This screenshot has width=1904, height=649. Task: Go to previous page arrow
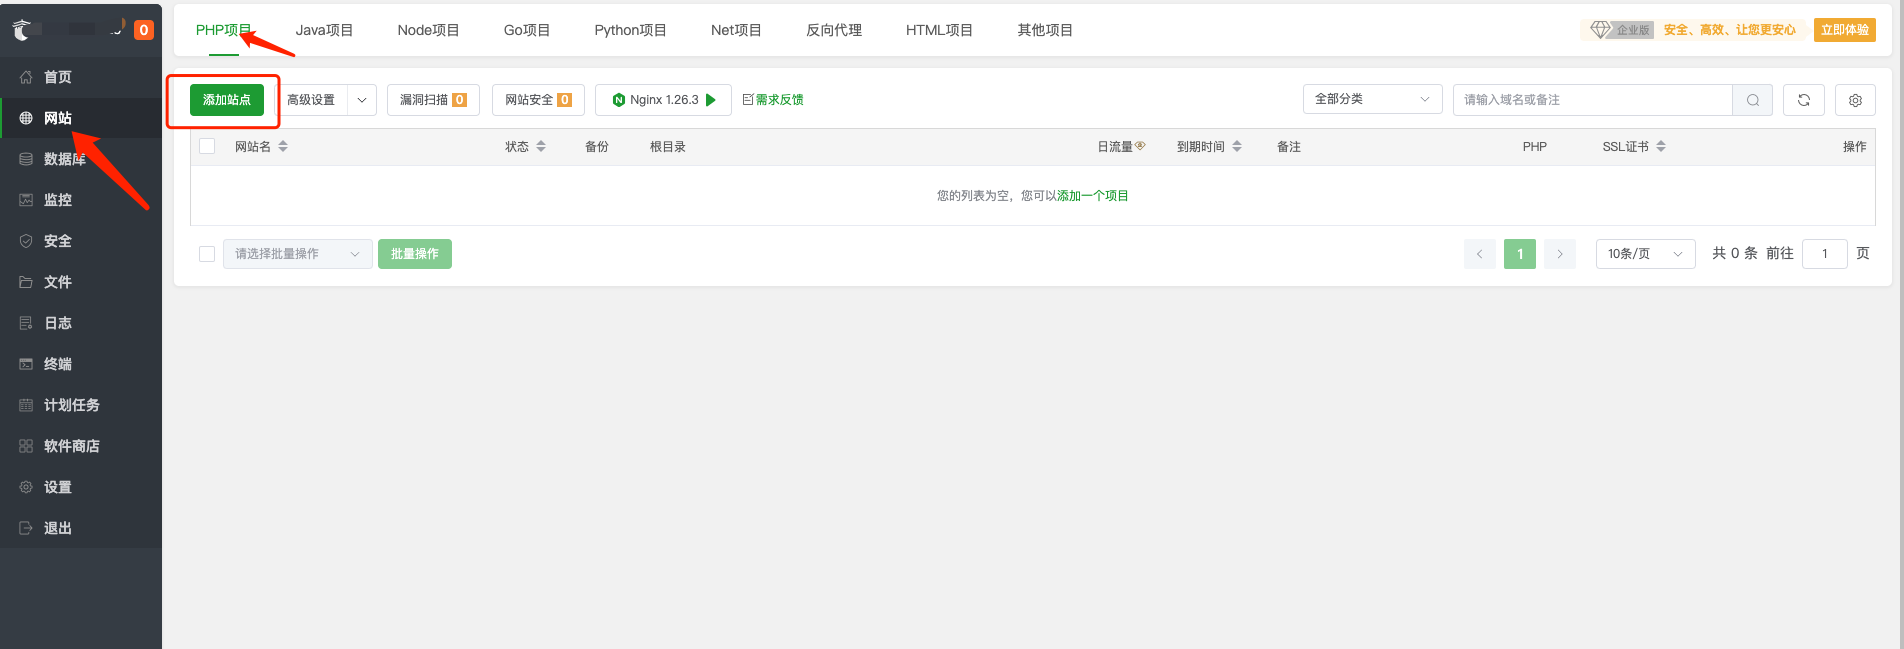(1480, 254)
